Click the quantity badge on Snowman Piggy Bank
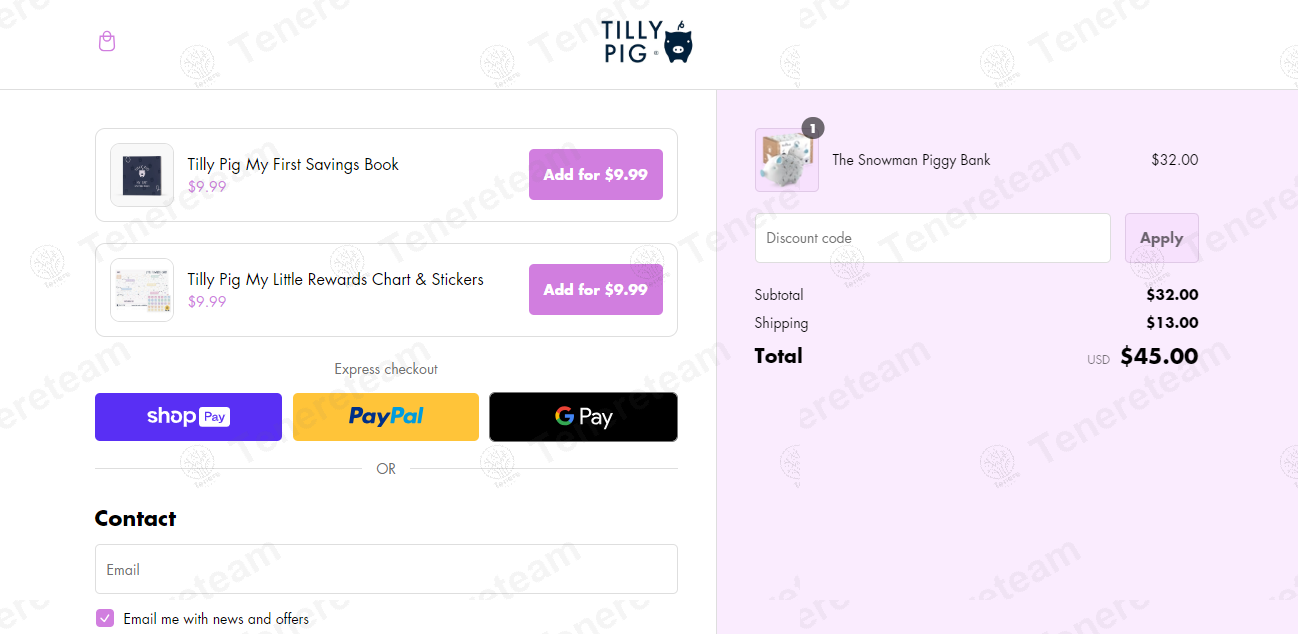The width and height of the screenshot is (1298, 634). coord(813,128)
